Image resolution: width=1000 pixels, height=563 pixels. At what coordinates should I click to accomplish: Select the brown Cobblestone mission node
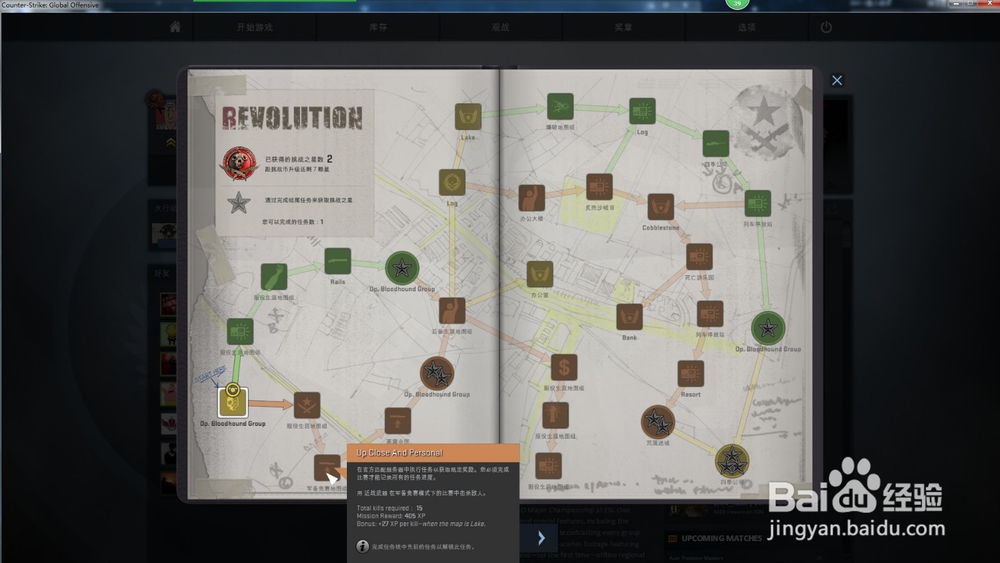click(x=661, y=208)
